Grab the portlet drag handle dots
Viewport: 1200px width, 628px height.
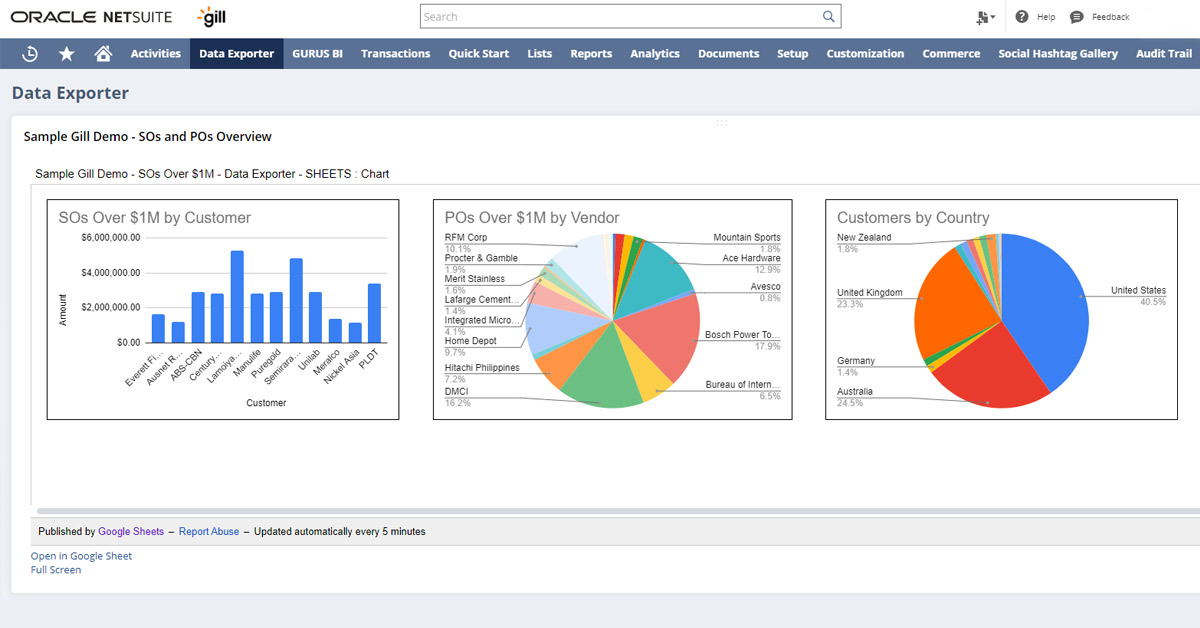pos(721,123)
